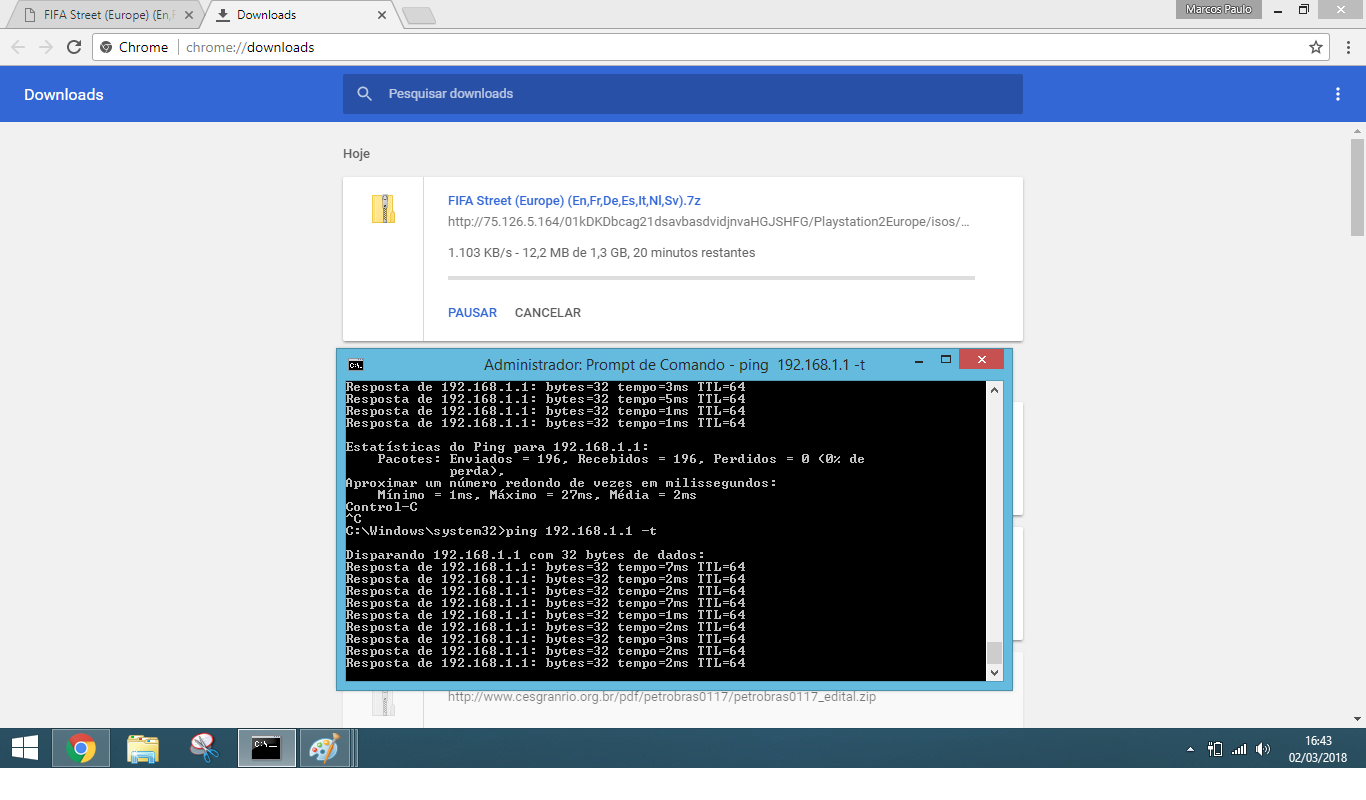The height and width of the screenshot is (800, 1366).
Task: Open a new Chrome tab
Action: point(418,15)
